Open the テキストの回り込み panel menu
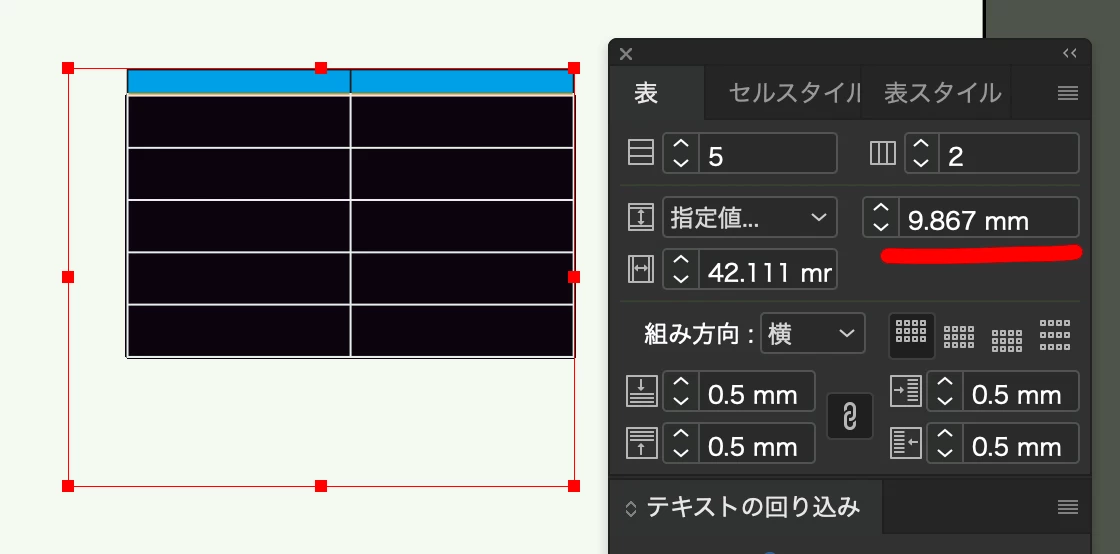1120x554 pixels. pyautogui.click(x=1068, y=507)
